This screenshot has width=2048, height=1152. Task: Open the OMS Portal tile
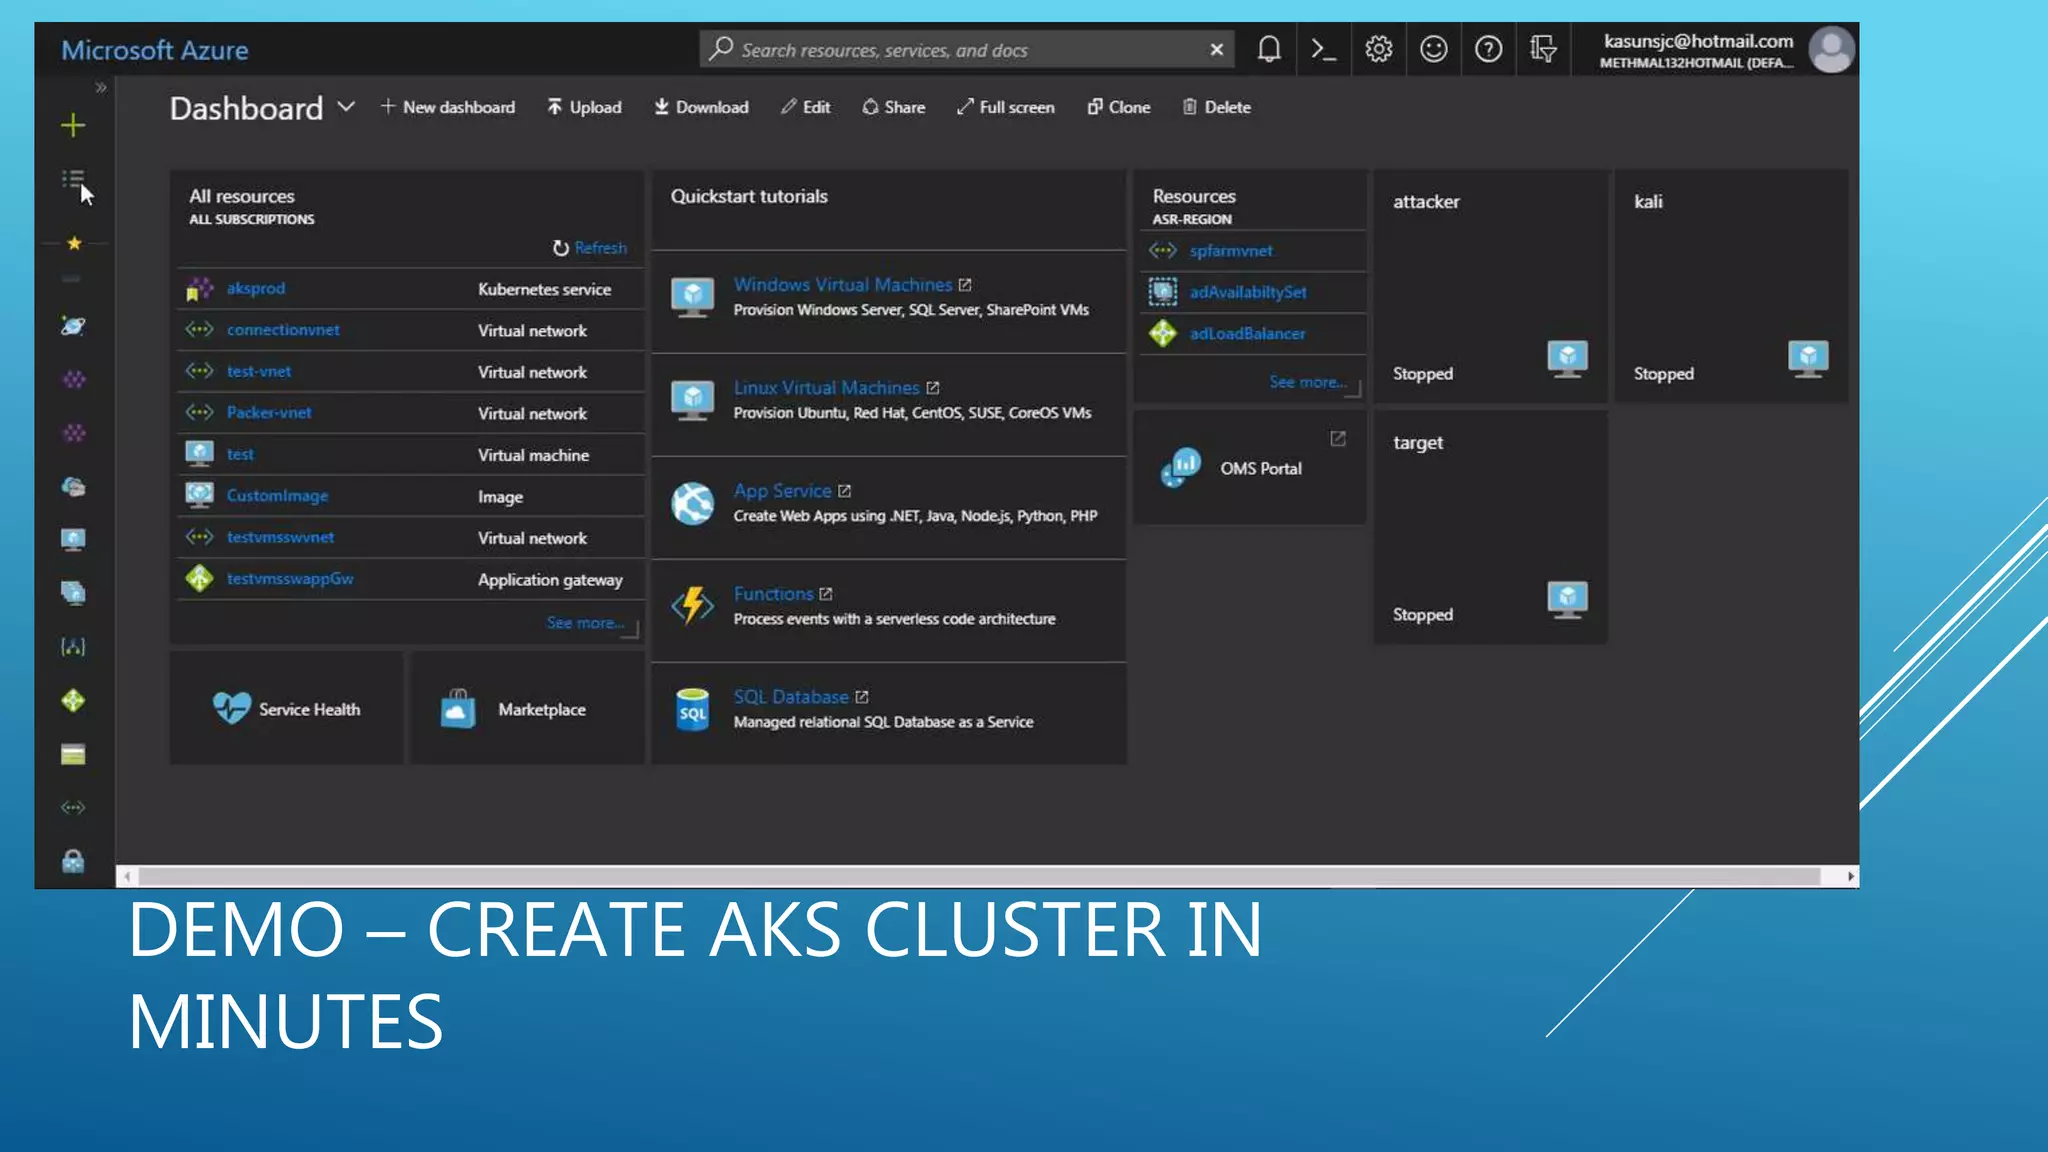pyautogui.click(x=1250, y=468)
